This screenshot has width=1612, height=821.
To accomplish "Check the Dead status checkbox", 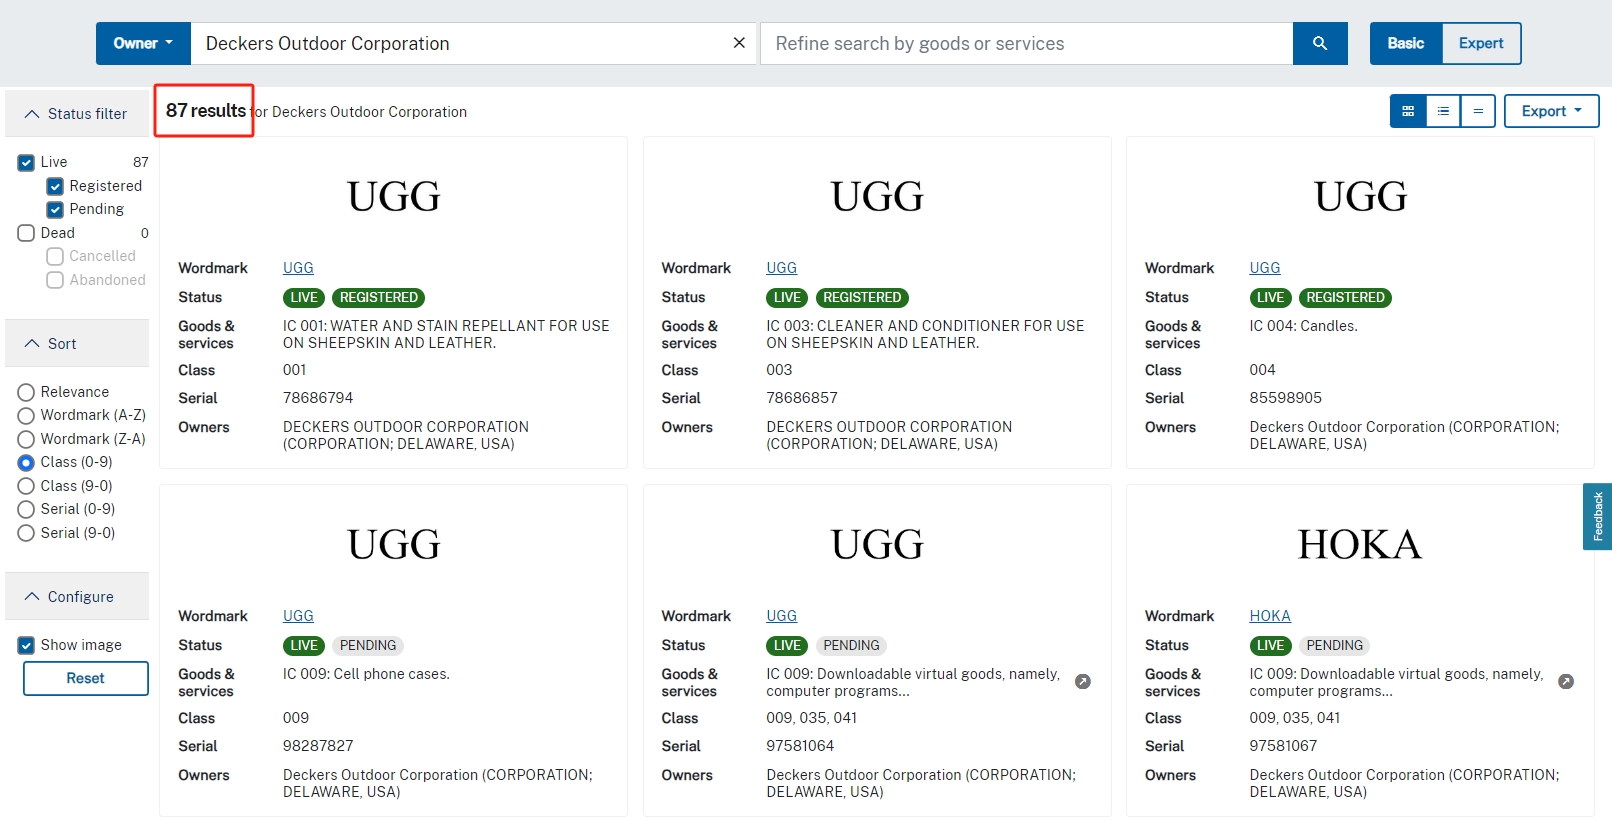I will 26,233.
